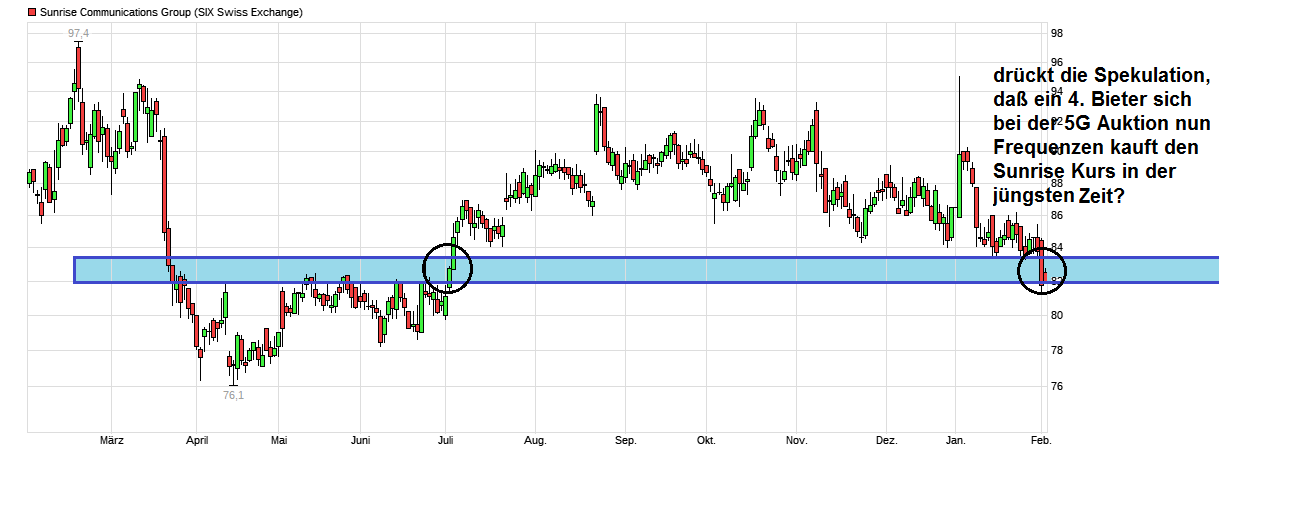Select the 'Sep.' month label
This screenshot has width=1300, height=530.
pyautogui.click(x=625, y=440)
